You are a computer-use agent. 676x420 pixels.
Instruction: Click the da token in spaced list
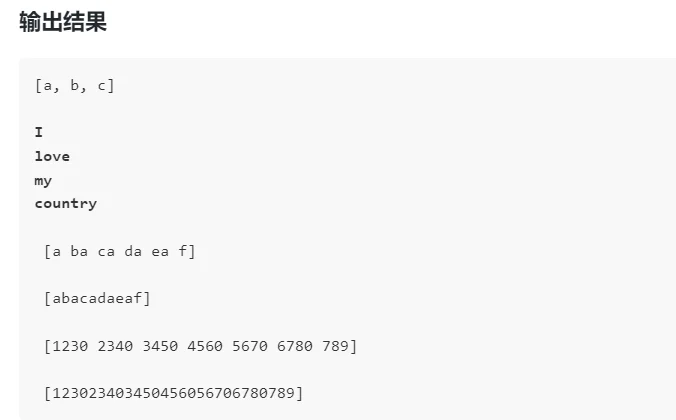coord(133,251)
